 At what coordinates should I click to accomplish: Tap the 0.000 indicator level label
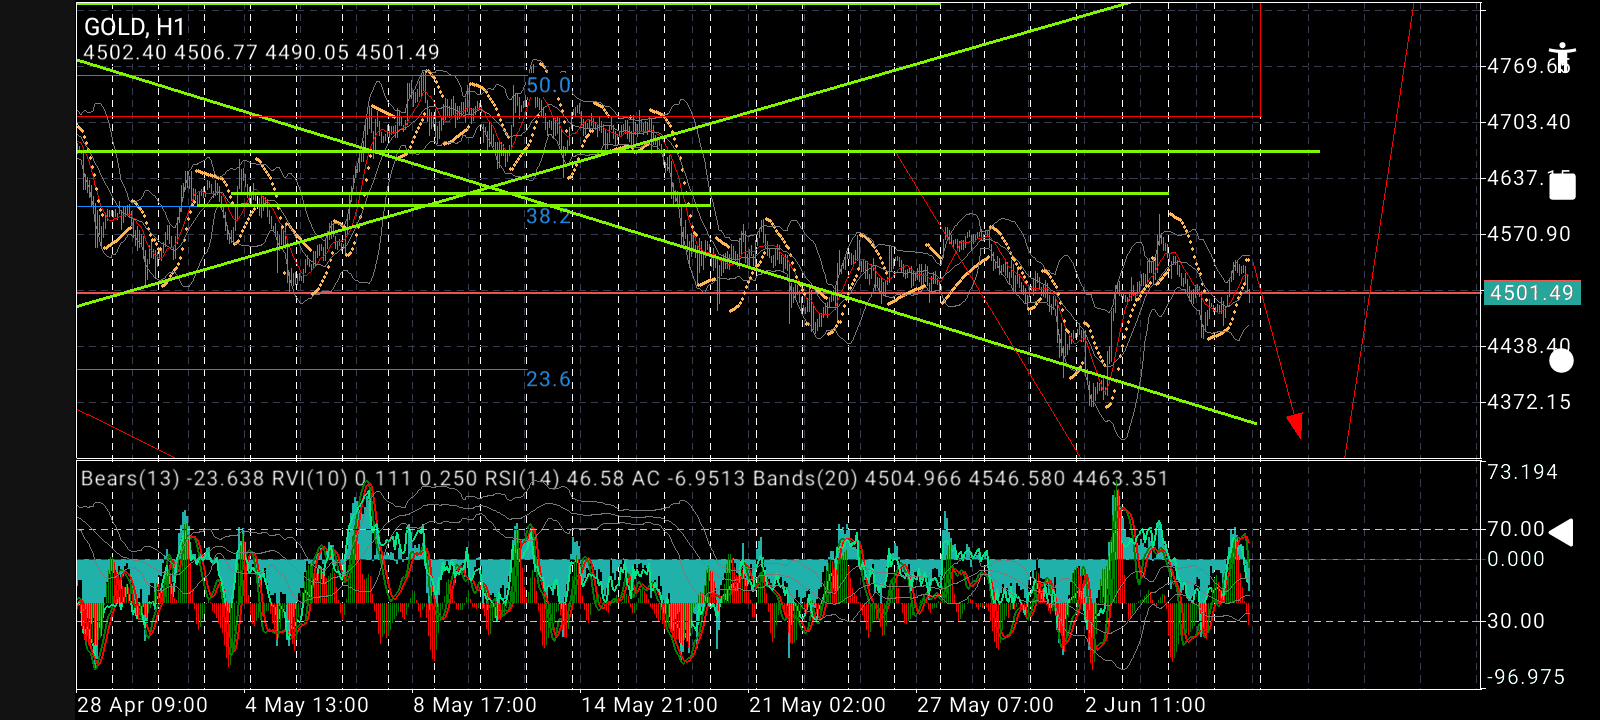(1516, 559)
